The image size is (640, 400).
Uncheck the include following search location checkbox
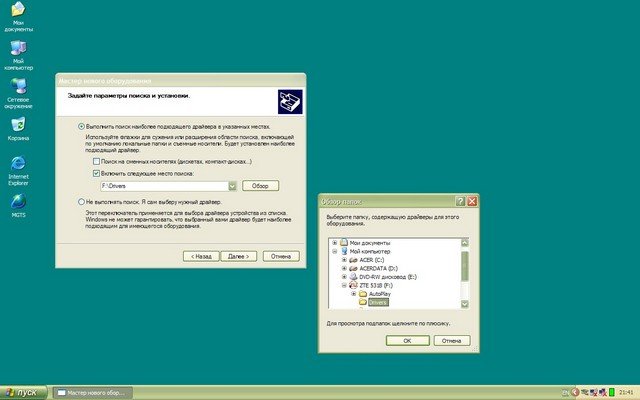96,173
